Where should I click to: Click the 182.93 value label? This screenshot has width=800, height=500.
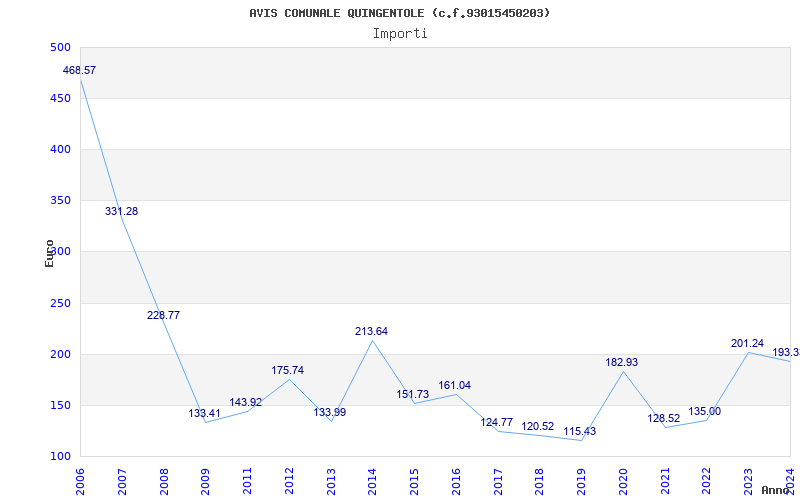(x=622, y=363)
